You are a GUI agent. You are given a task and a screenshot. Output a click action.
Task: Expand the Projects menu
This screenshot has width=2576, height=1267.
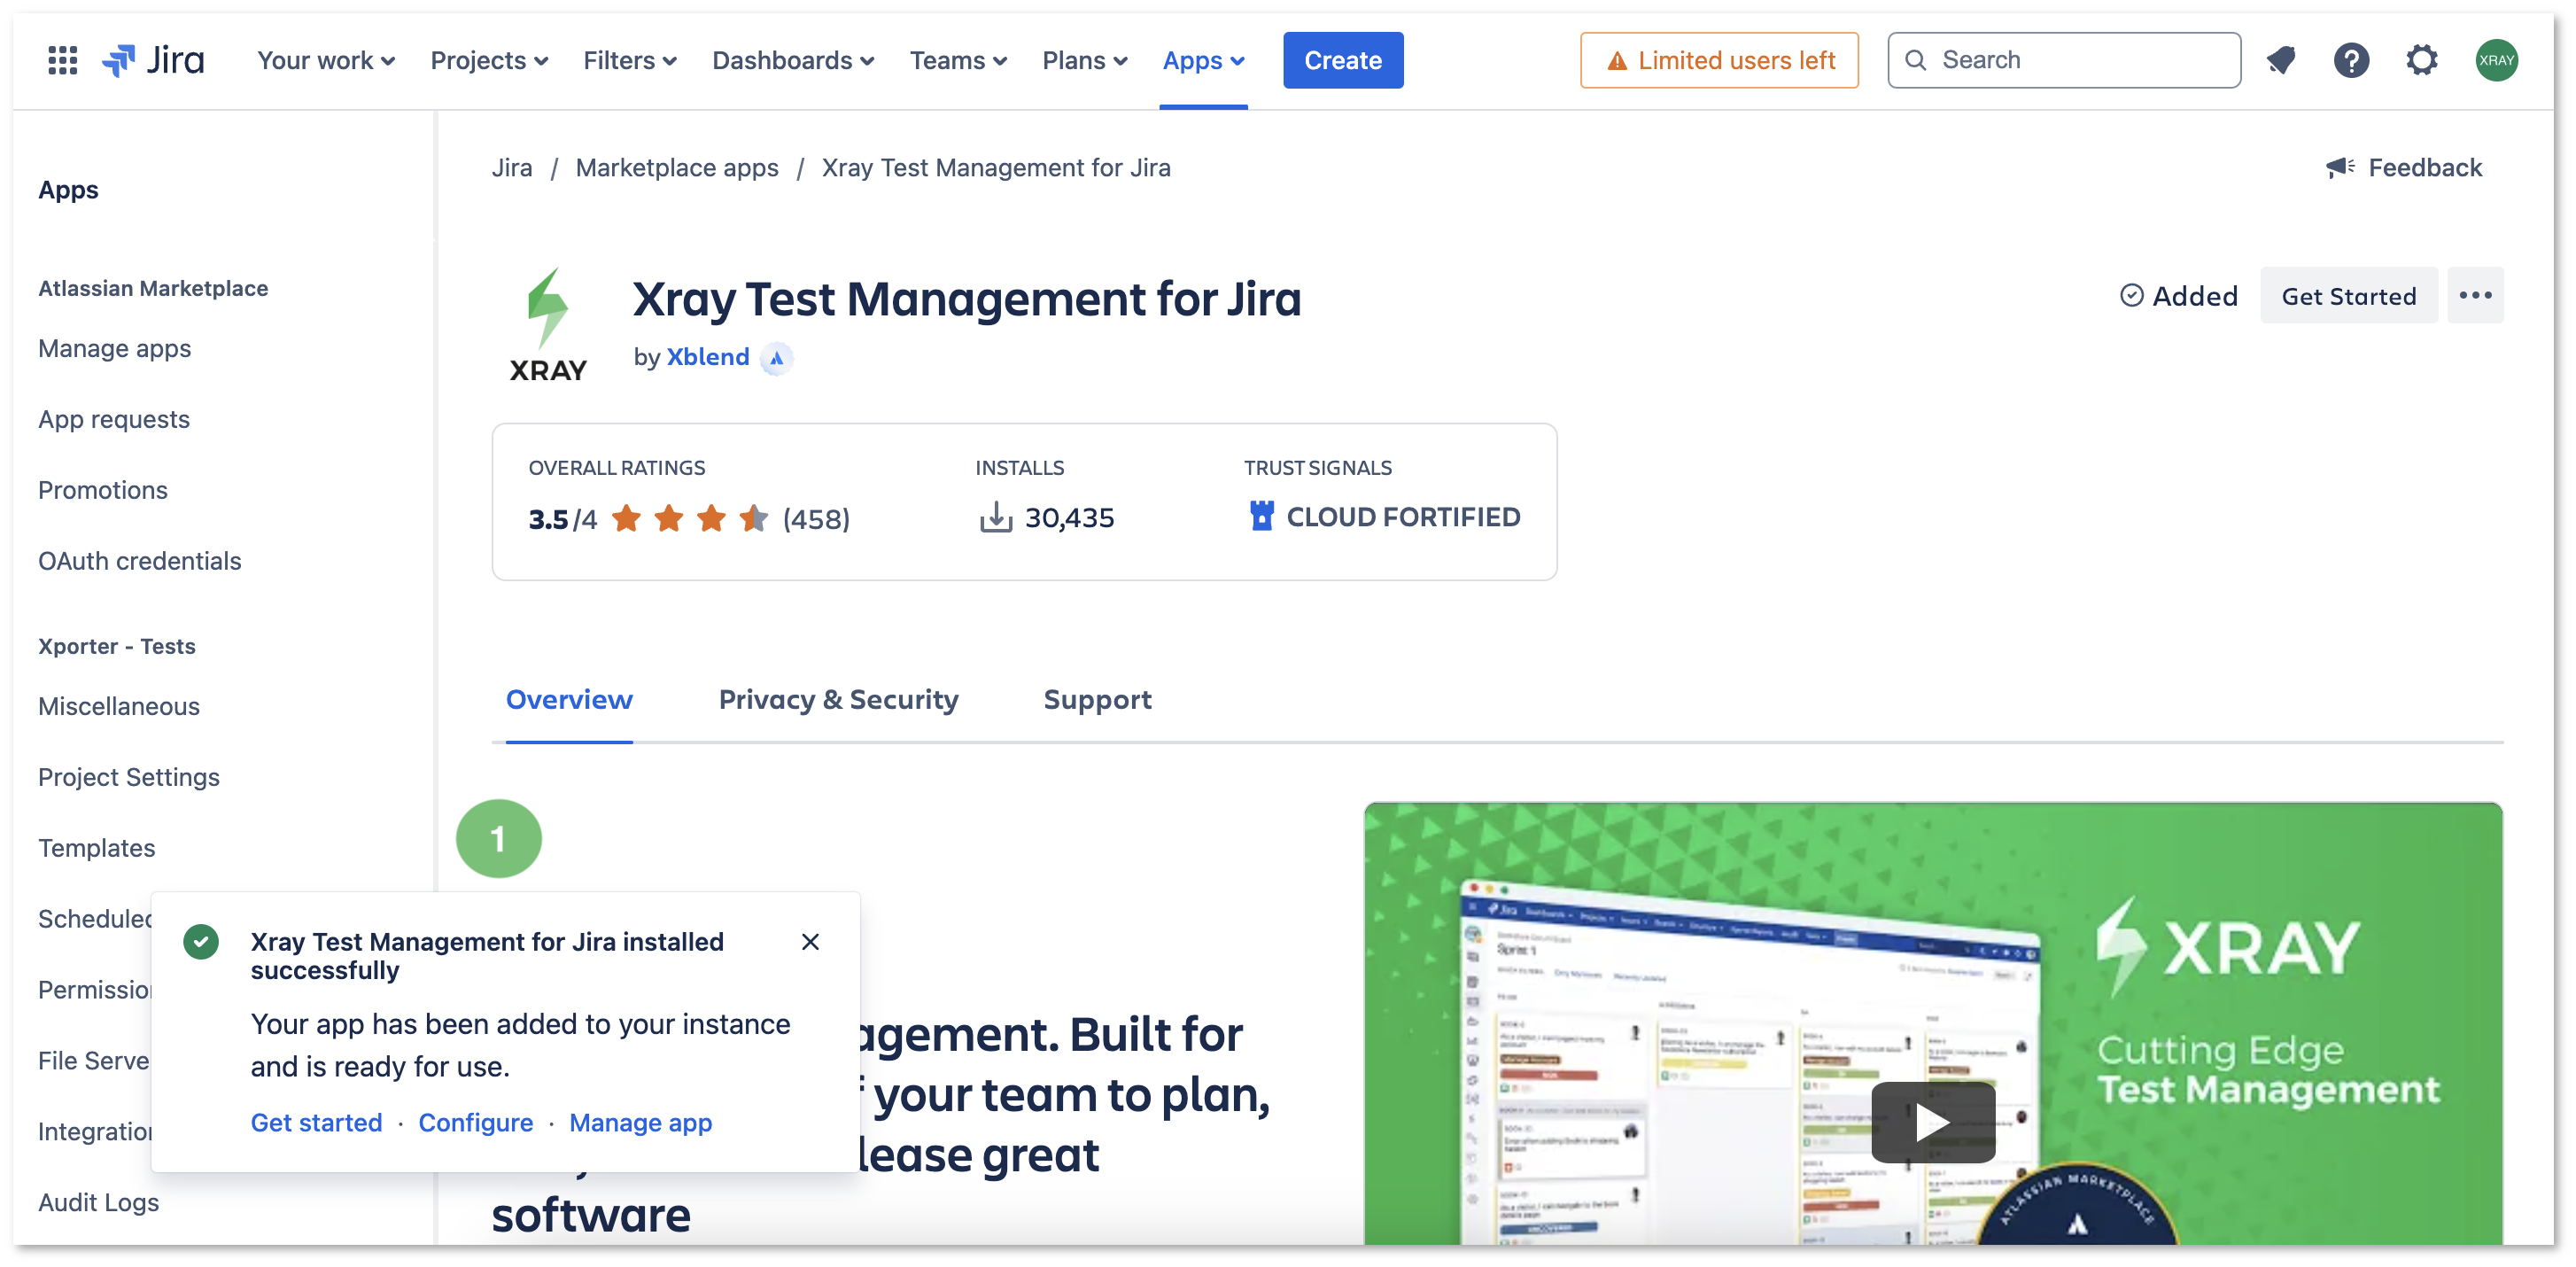pyautogui.click(x=489, y=60)
